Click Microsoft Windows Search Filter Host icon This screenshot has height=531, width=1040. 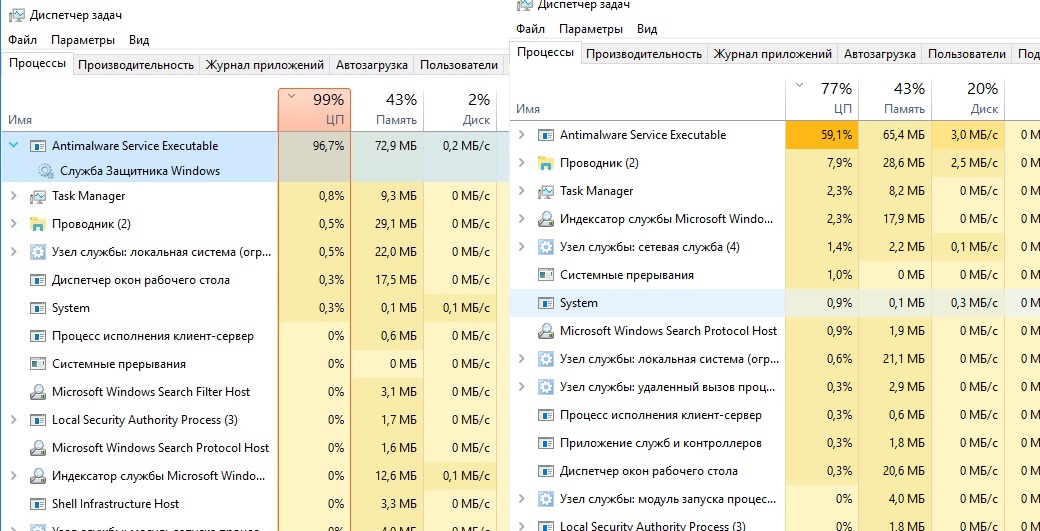point(38,392)
